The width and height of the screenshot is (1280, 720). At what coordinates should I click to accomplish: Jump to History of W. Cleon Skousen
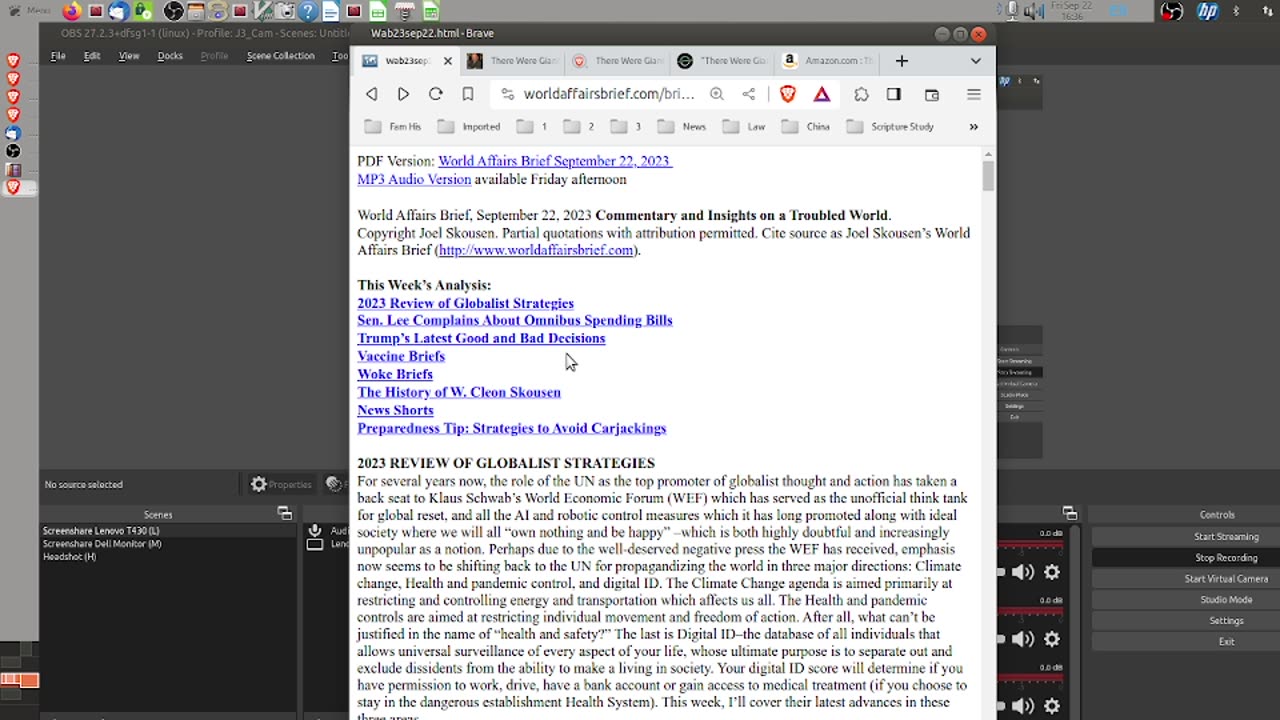point(459,393)
